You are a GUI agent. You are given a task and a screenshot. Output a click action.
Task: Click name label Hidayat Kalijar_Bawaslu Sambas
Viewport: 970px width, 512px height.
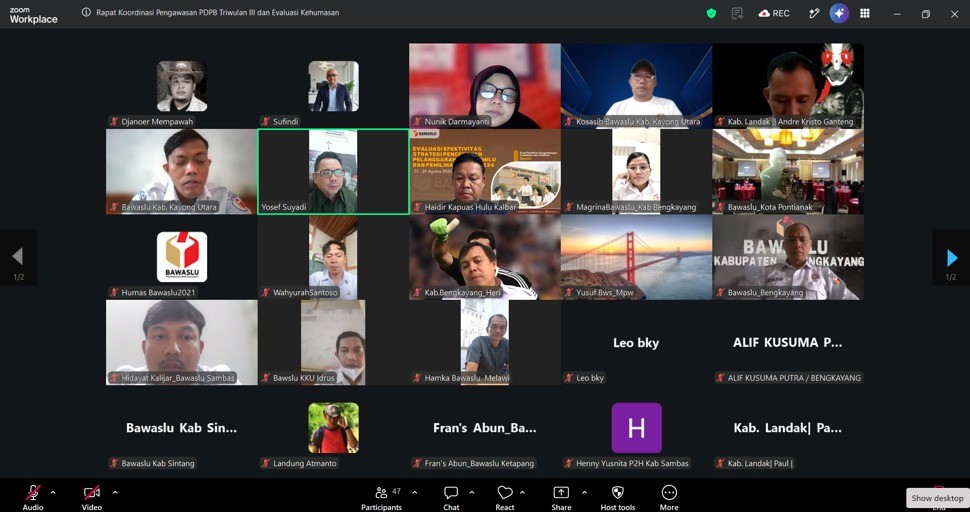click(x=179, y=378)
